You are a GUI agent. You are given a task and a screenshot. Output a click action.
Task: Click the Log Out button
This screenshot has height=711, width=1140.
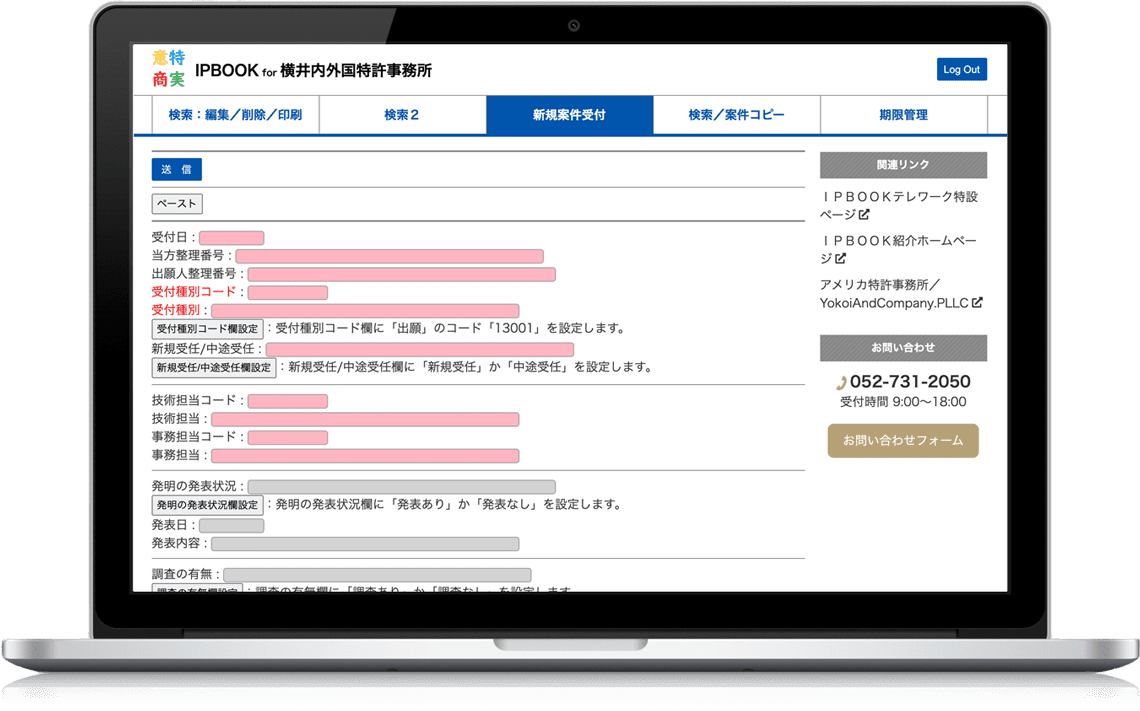click(x=961, y=69)
